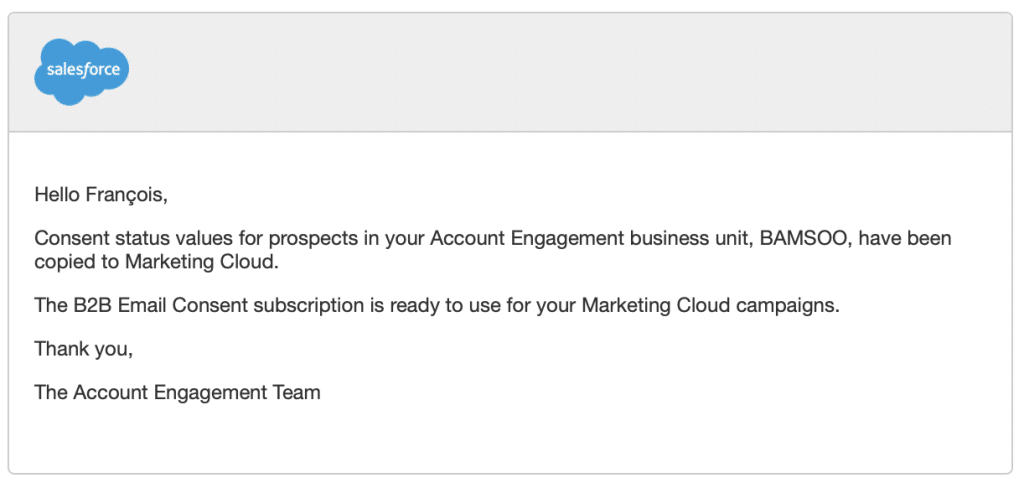
Task: Click the Salesforce cloud logo
Action: 82,70
